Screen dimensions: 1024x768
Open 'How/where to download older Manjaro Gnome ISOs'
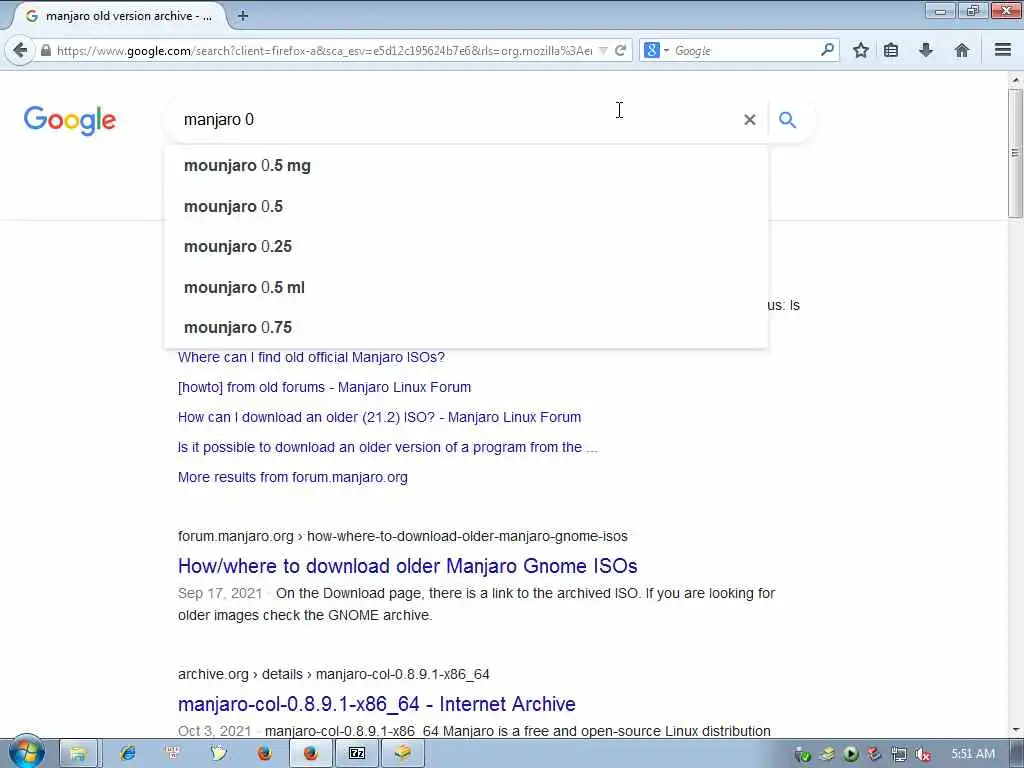coord(408,566)
